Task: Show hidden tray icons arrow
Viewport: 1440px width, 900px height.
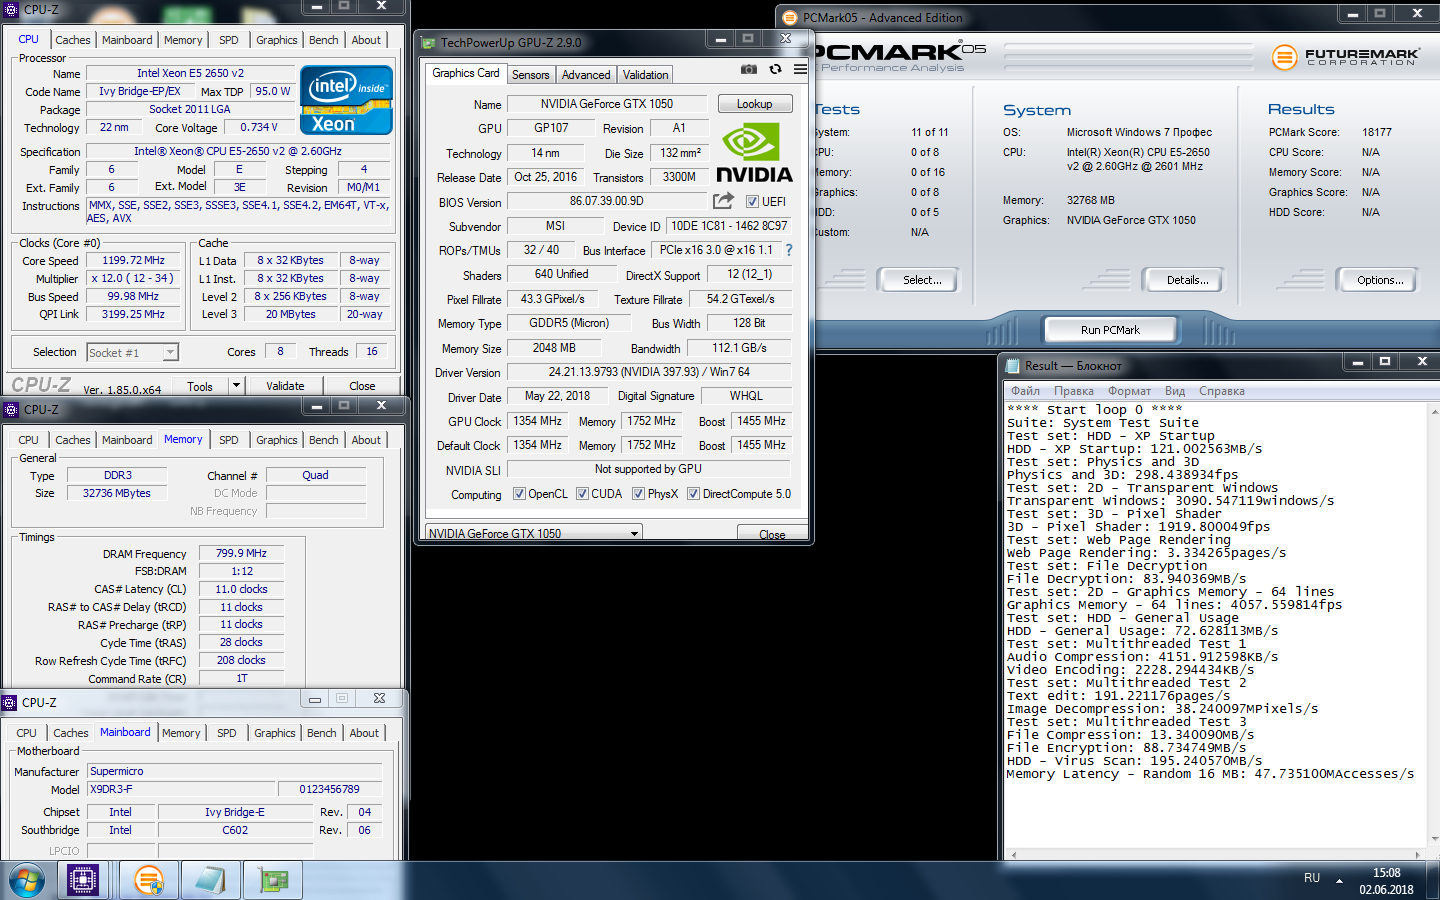Action: [x=1340, y=881]
